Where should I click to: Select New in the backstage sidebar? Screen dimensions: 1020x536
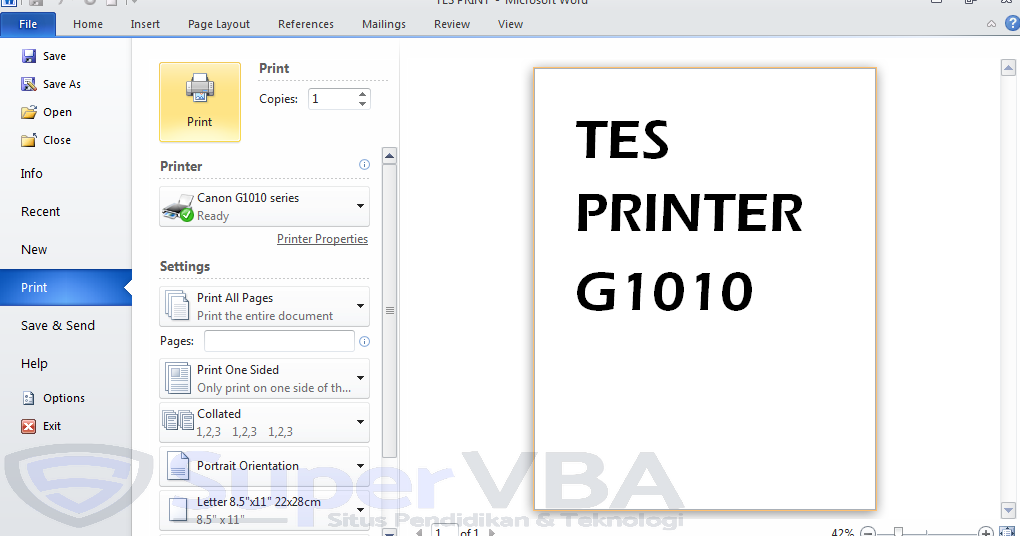[34, 250]
